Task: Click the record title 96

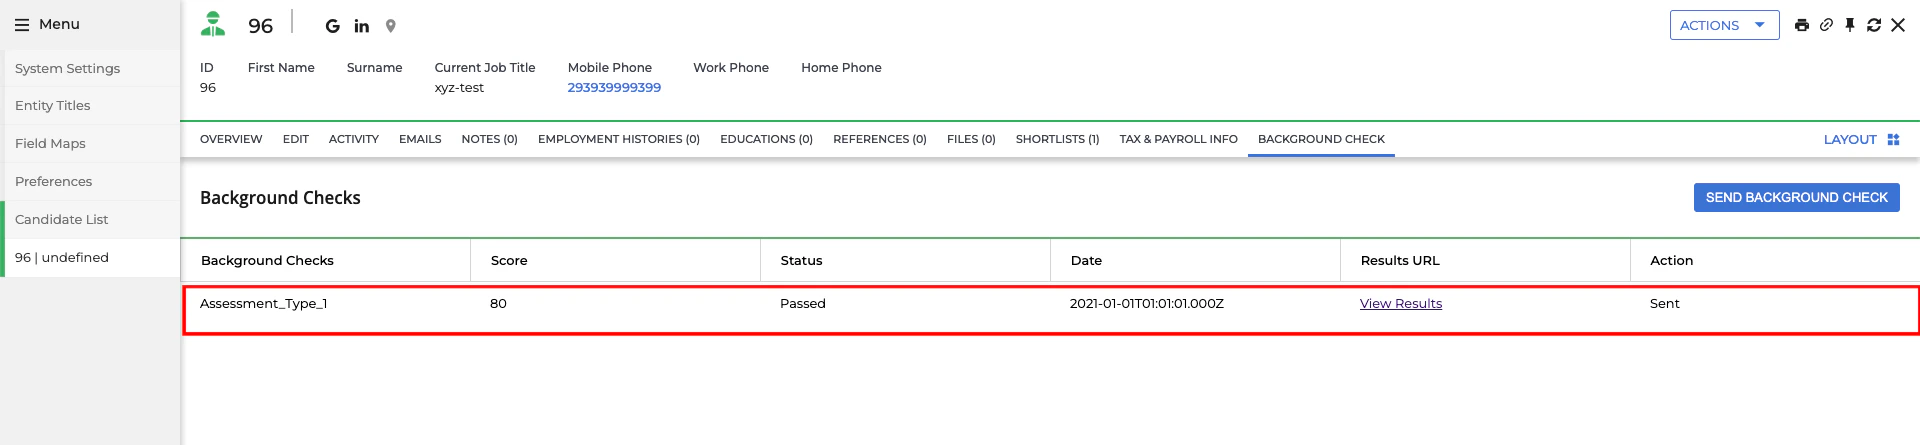Action: [x=261, y=26]
